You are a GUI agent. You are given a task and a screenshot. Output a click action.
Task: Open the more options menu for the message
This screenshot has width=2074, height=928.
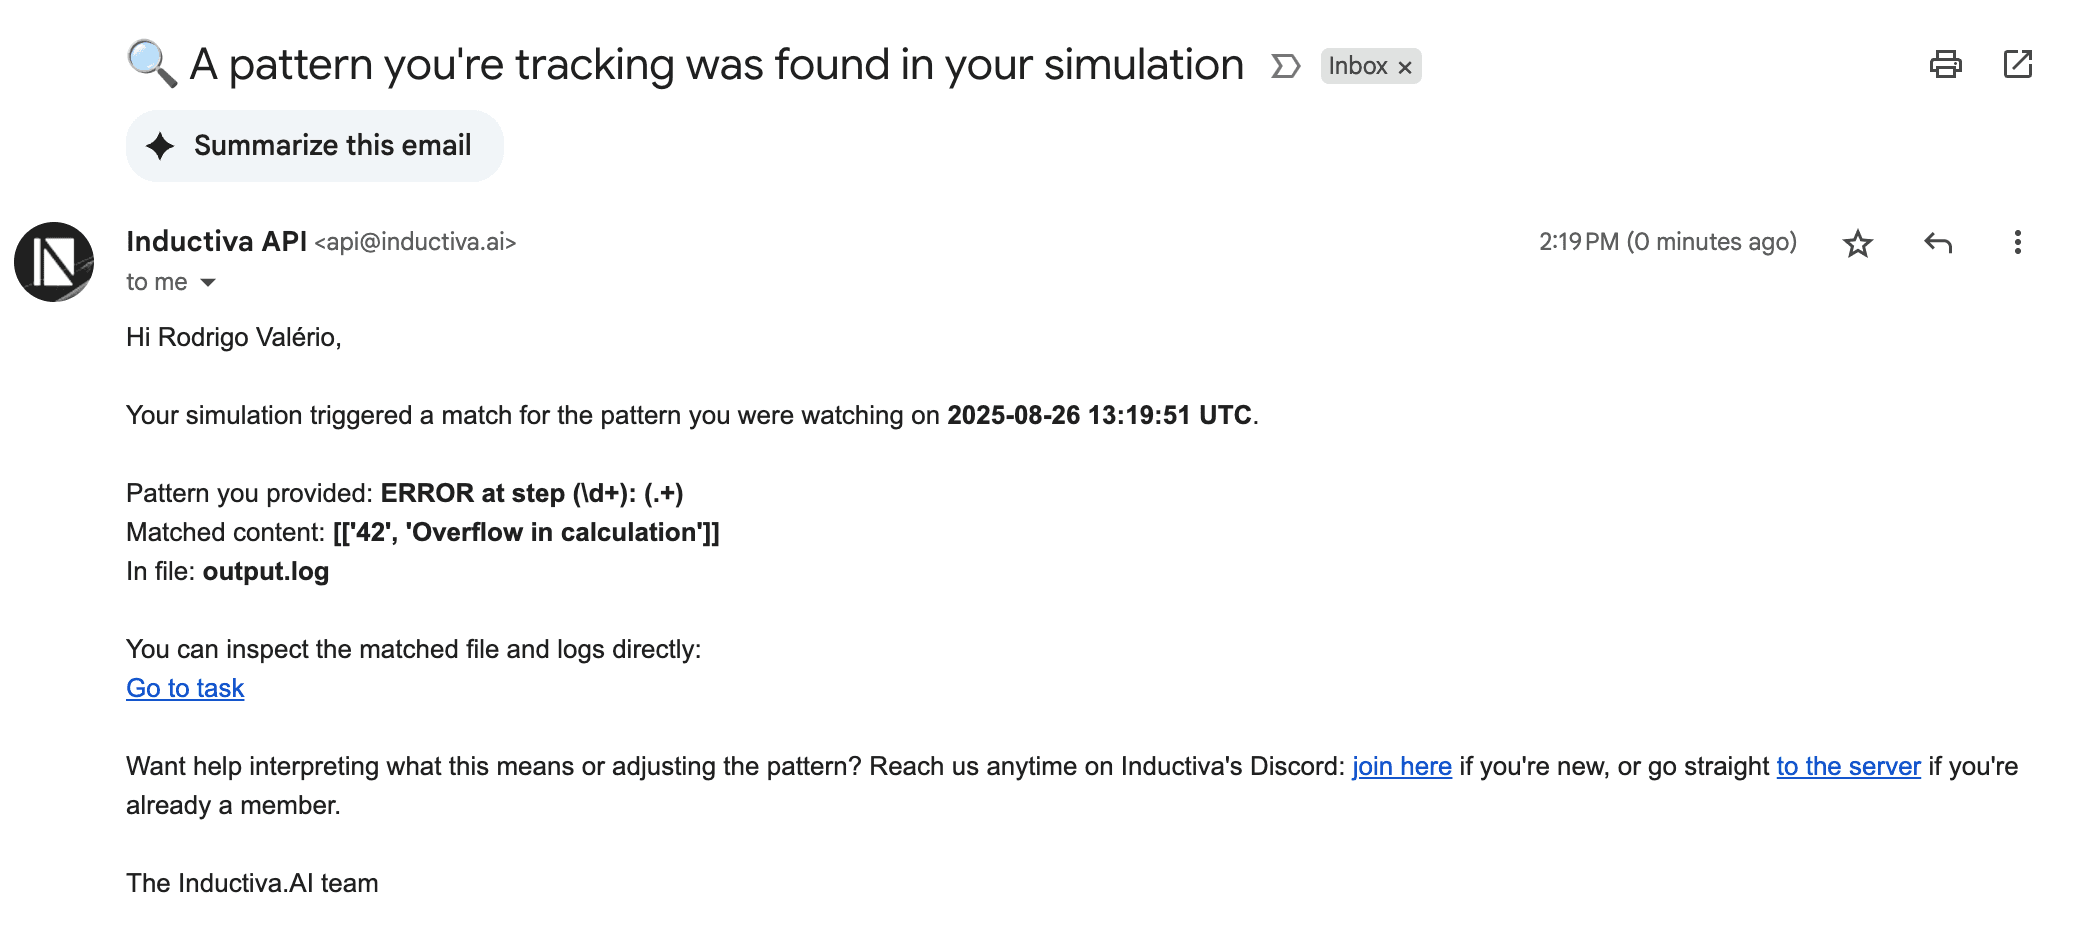[x=2016, y=242]
